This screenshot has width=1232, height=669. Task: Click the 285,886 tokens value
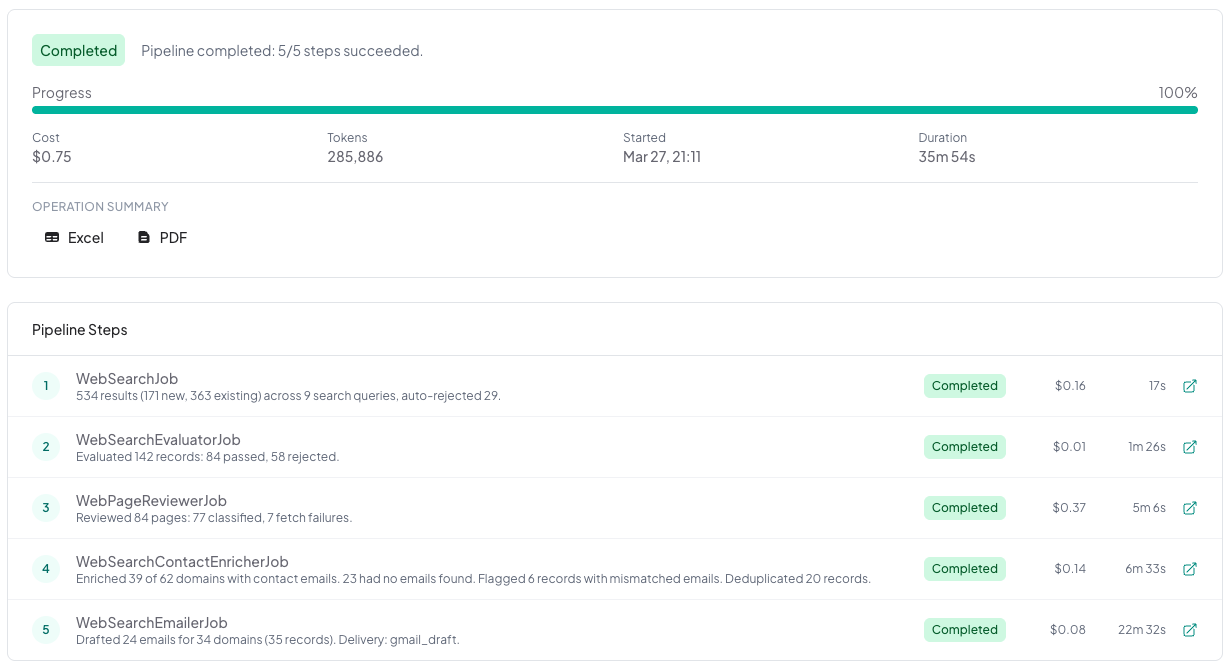coord(356,157)
